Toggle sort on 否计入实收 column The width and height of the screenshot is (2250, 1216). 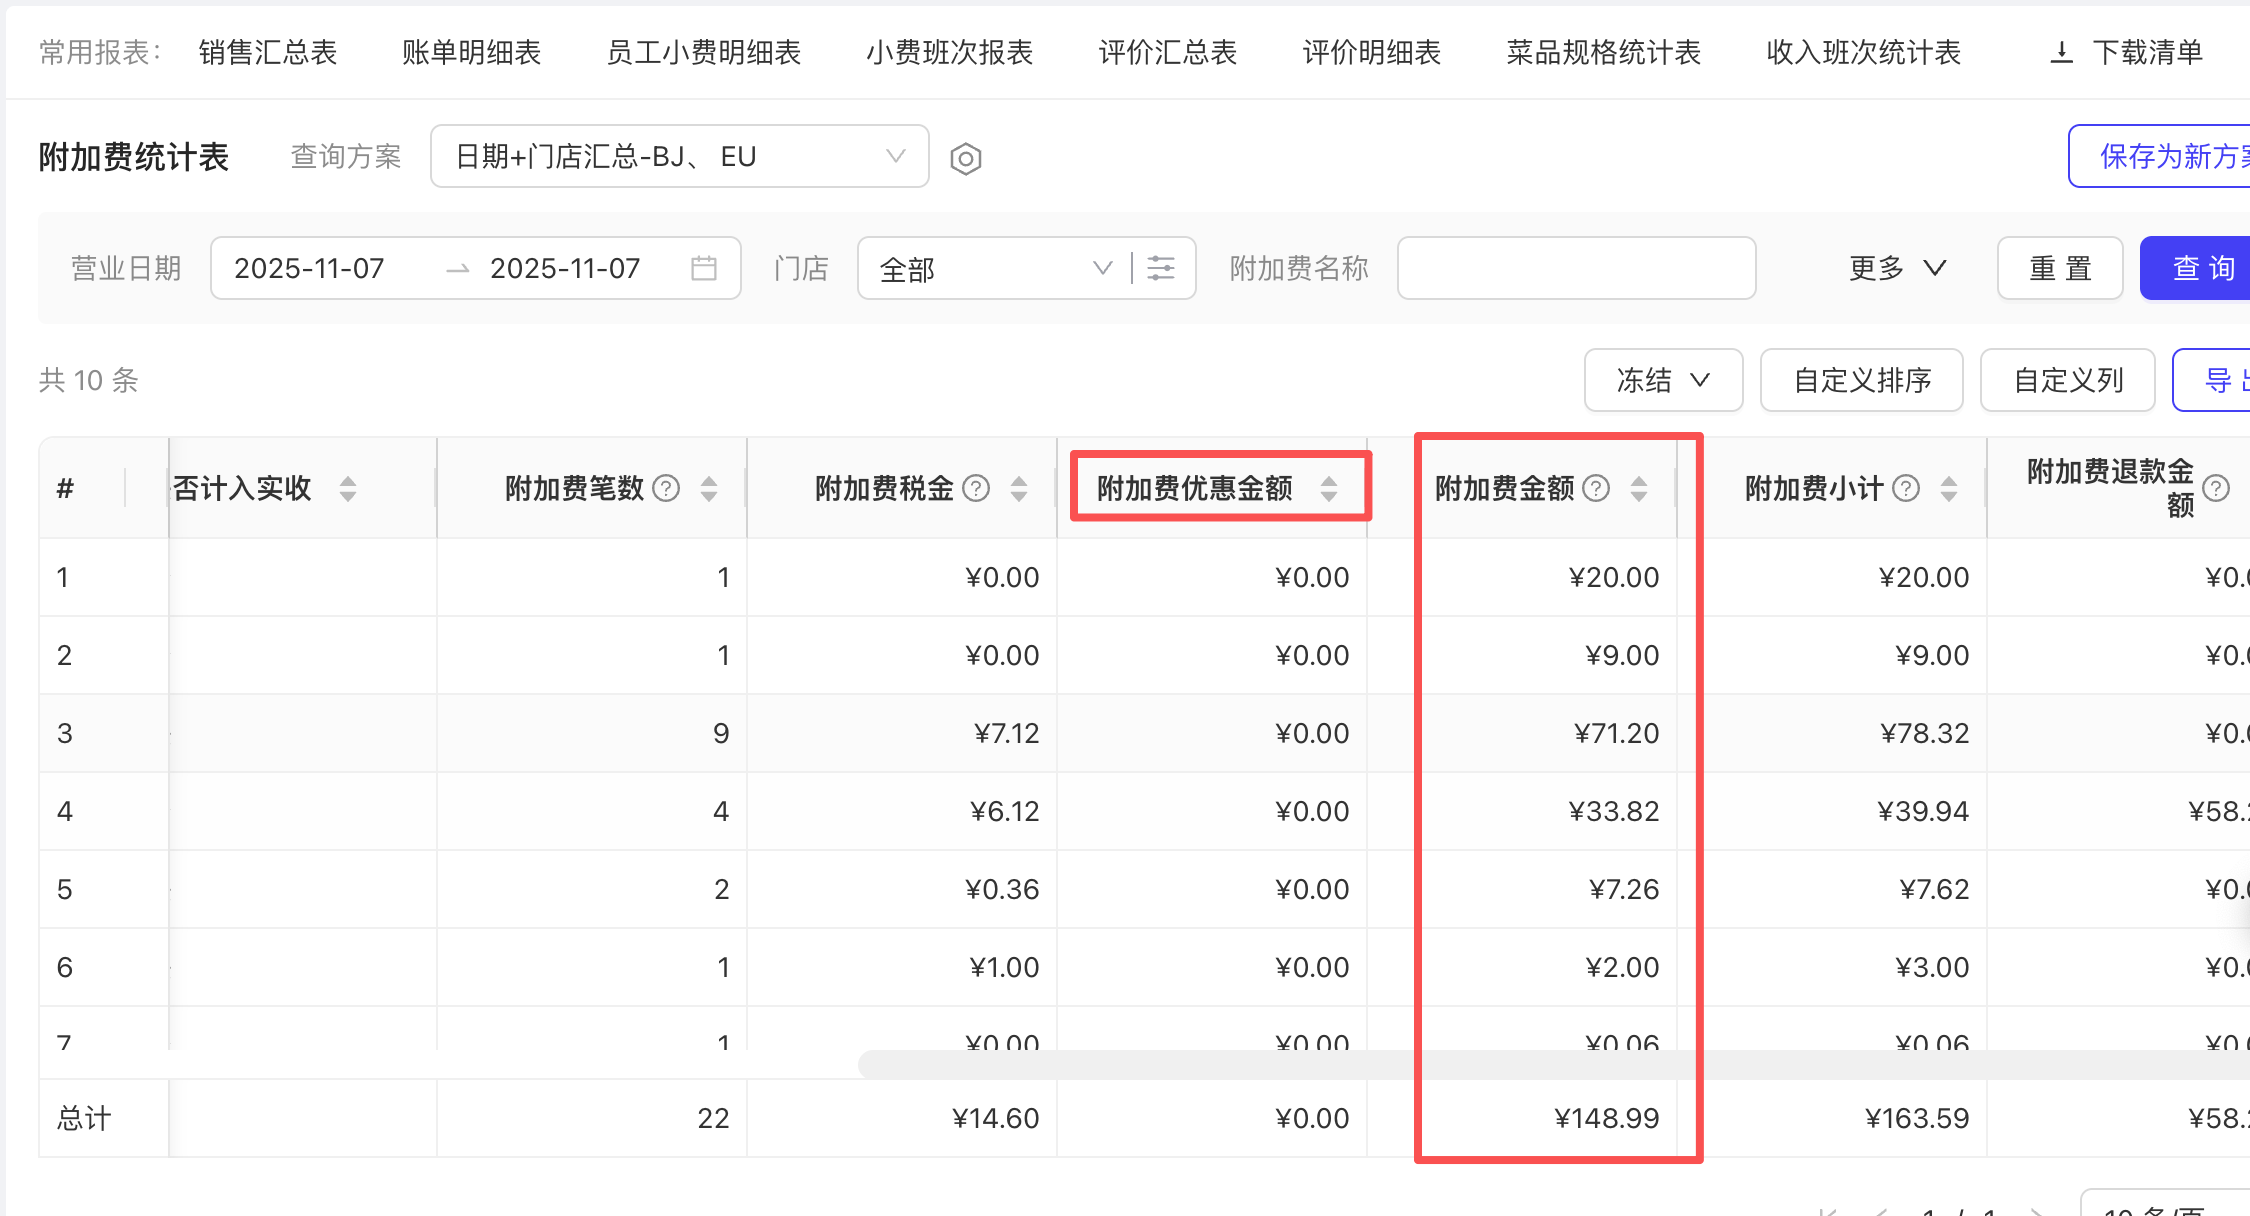point(347,488)
